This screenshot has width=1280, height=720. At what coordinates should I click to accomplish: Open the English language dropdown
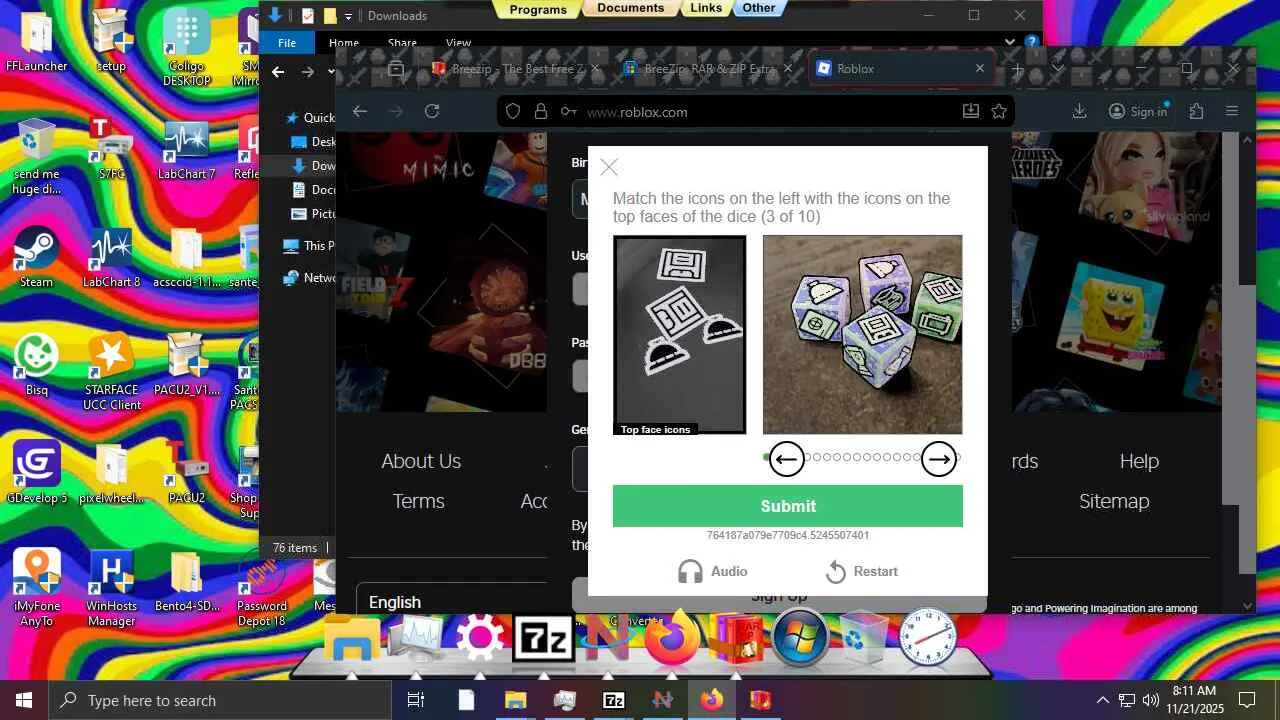[x=451, y=602]
